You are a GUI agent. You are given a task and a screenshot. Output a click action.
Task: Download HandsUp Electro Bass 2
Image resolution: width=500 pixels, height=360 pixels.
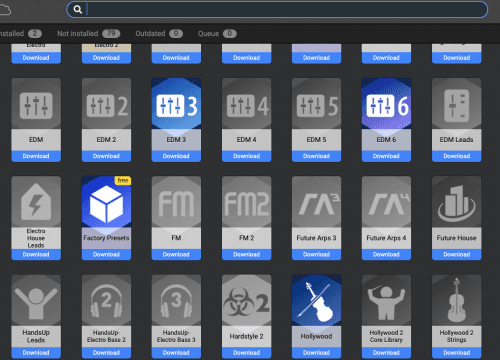[106, 353]
